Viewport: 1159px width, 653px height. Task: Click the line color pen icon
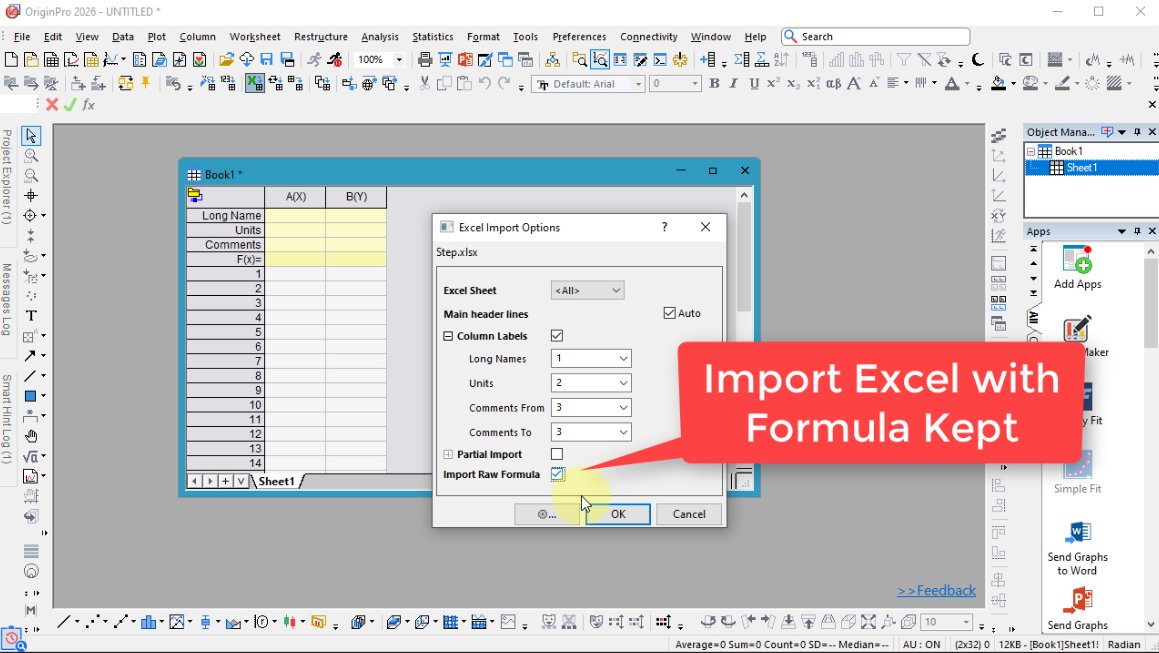coord(1063,84)
